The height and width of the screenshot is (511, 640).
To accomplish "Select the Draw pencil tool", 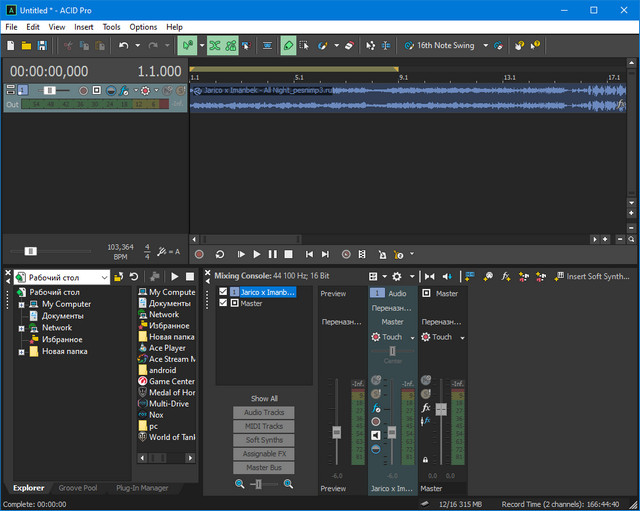I will [x=288, y=46].
